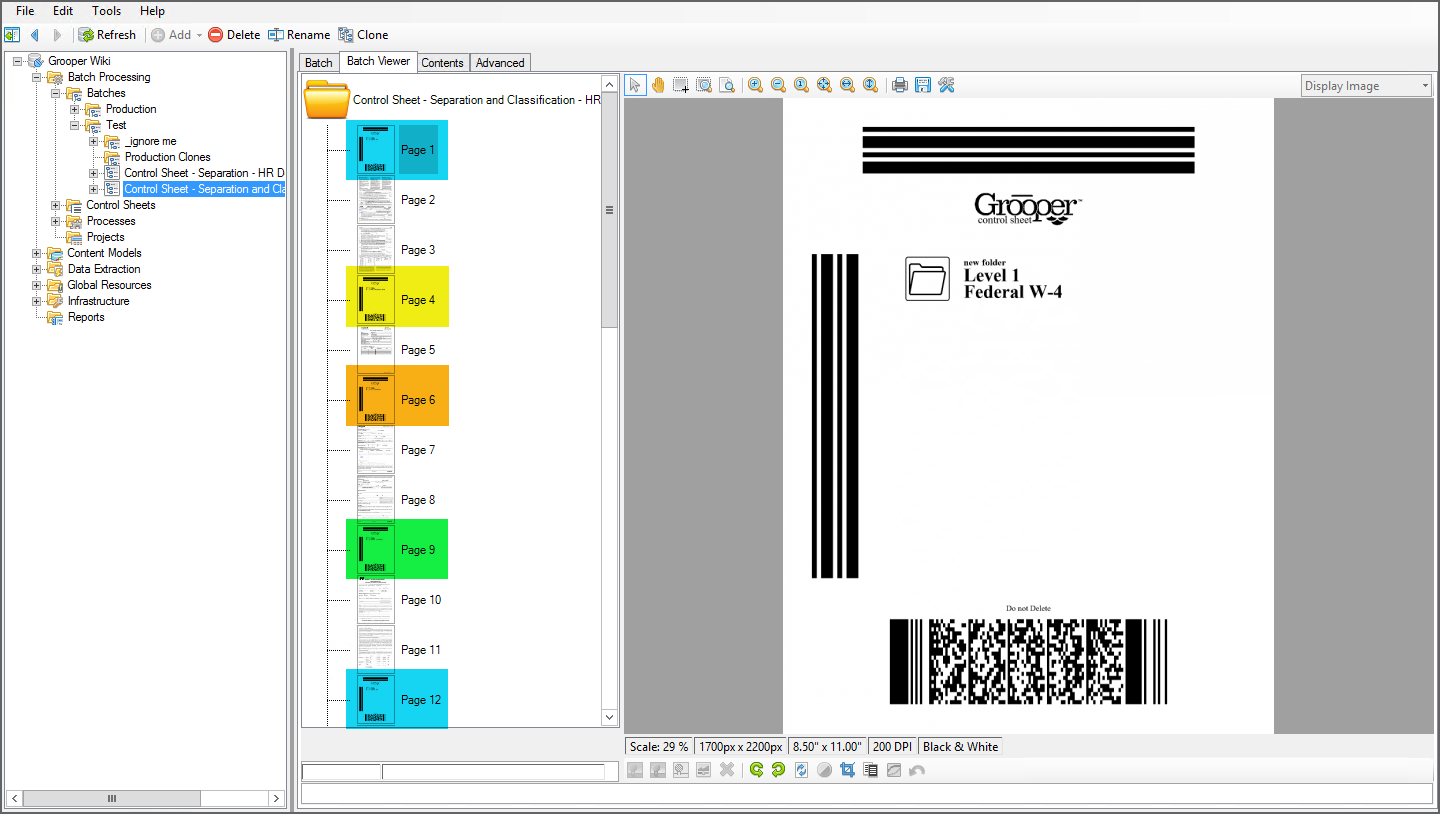The image size is (1440, 814).
Task: Click the page magnifier tool icon
Action: pos(727,85)
